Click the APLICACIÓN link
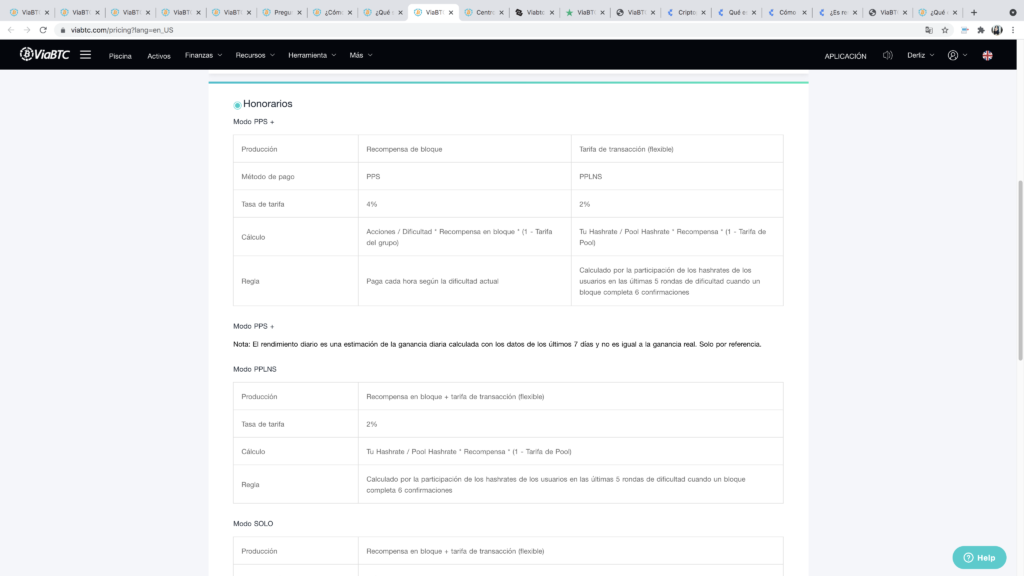This screenshot has width=1024, height=576. [845, 56]
